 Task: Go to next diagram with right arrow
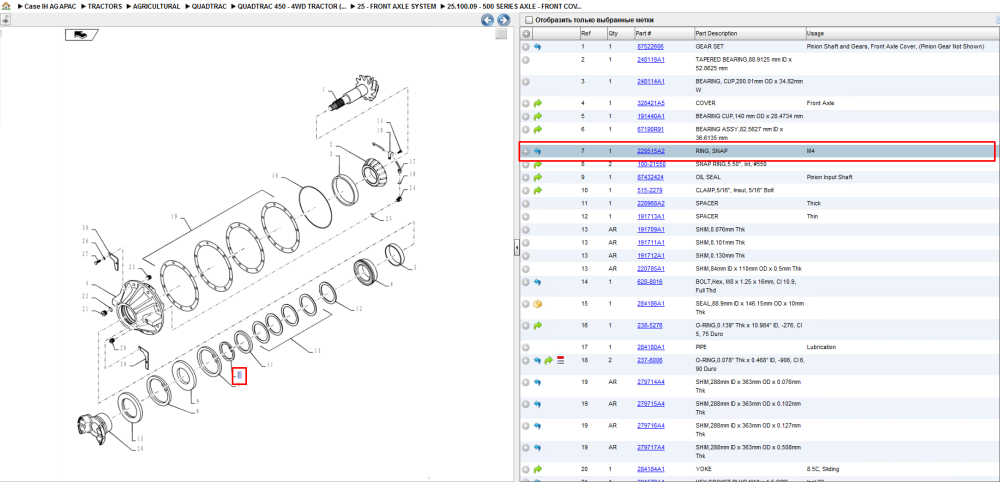point(503,20)
